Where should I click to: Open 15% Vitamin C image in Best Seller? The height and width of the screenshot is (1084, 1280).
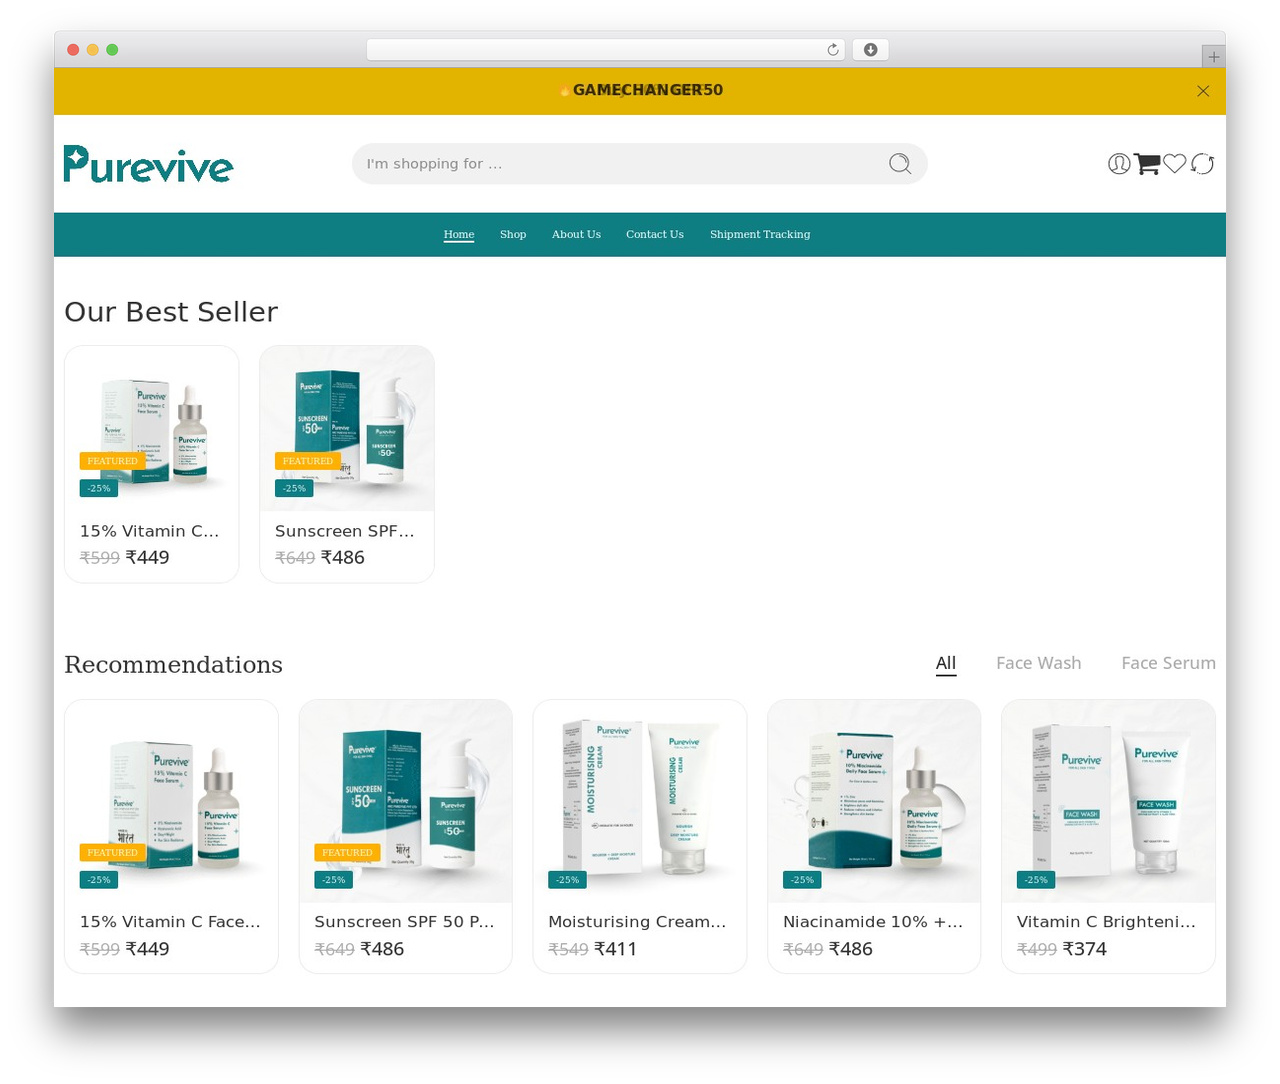click(x=152, y=429)
